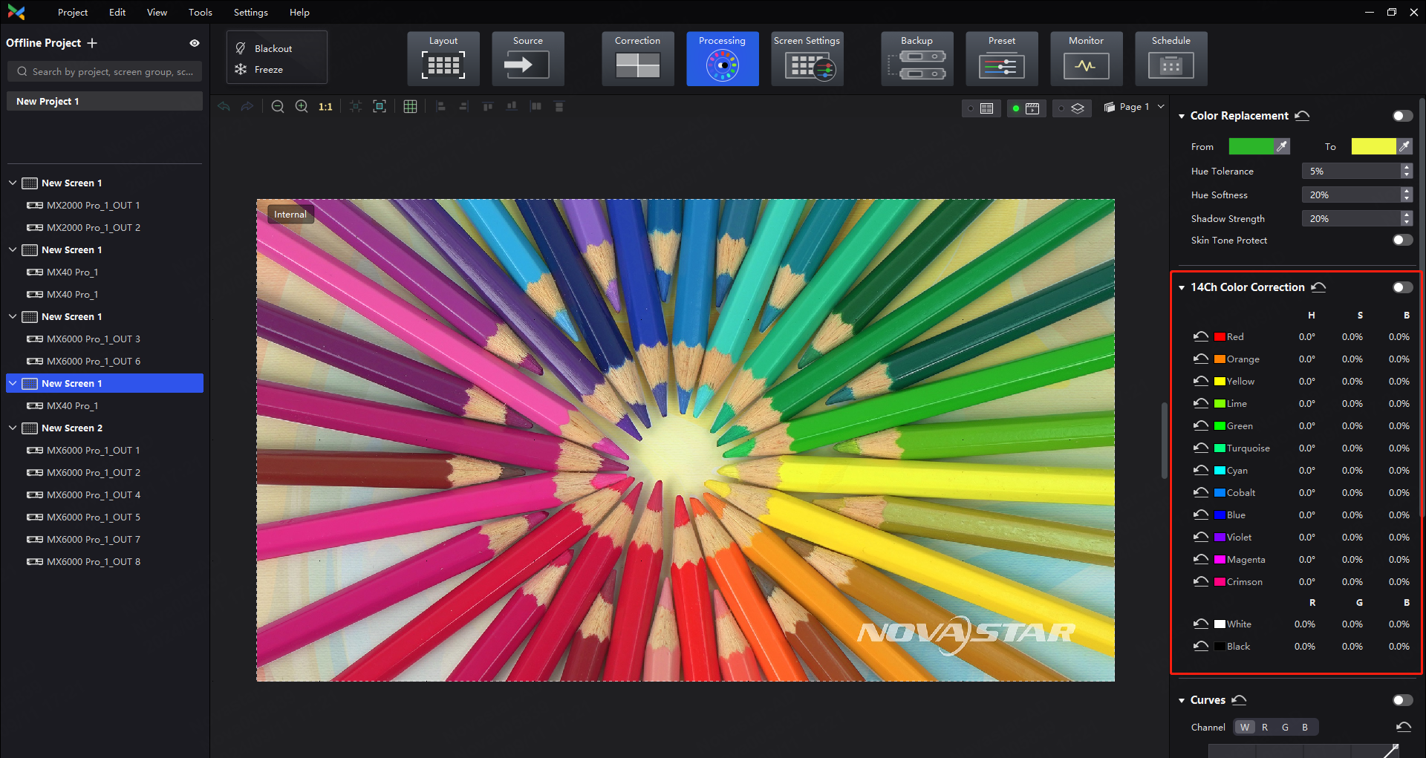Reset the Red channel row

click(x=1200, y=337)
